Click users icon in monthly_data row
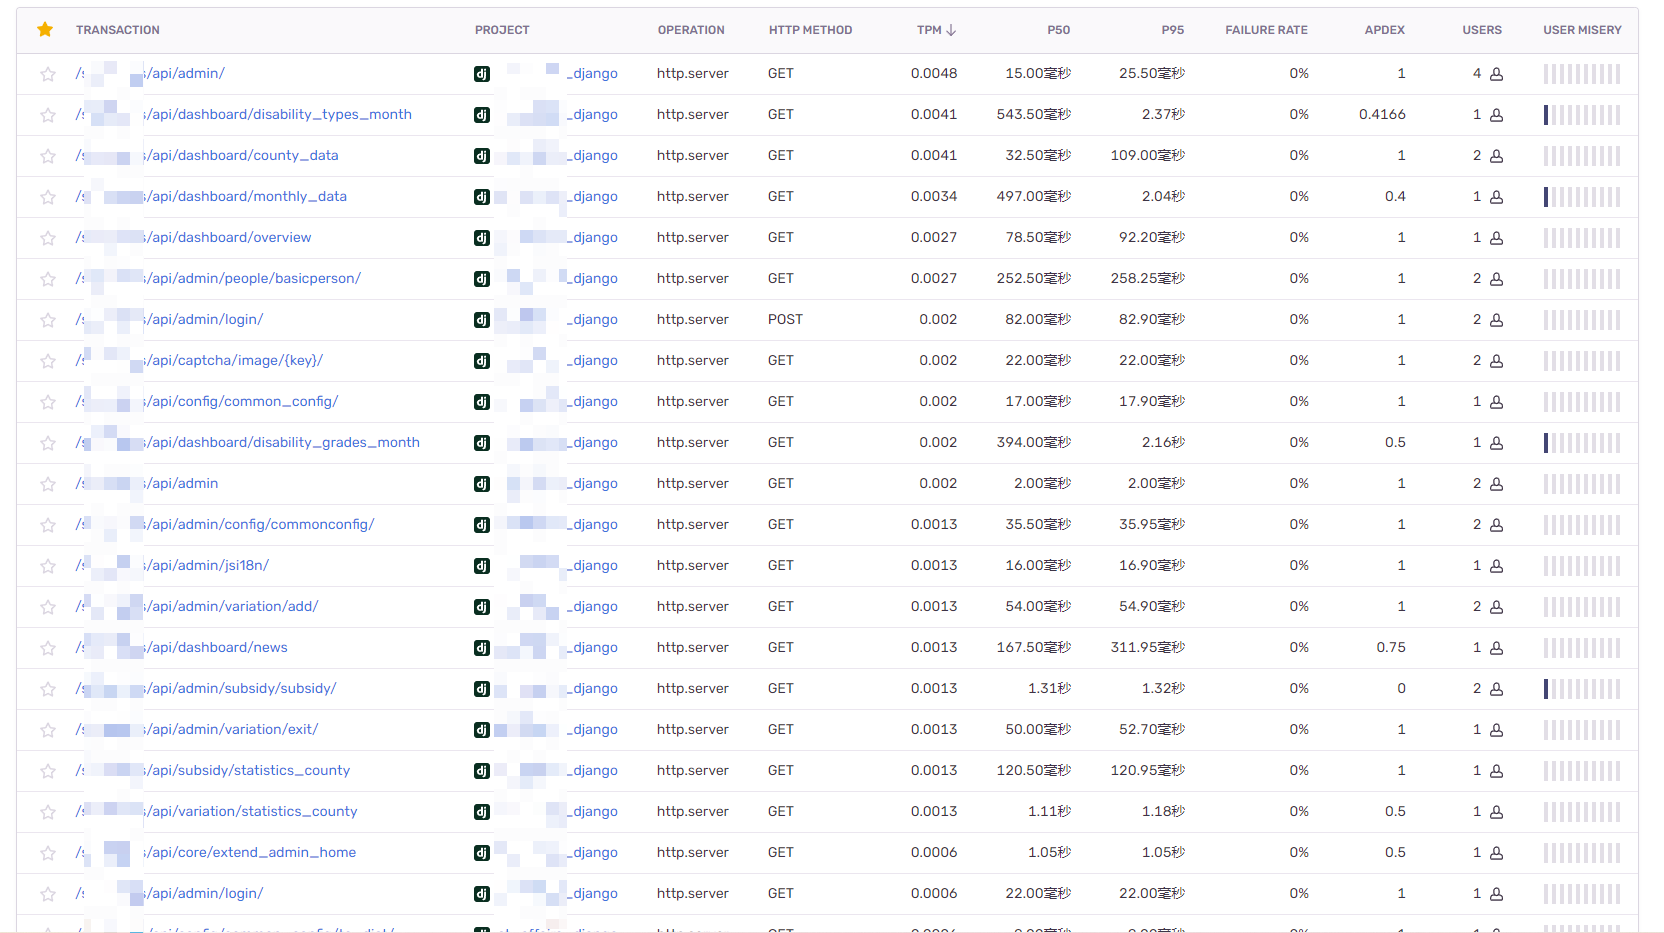The width and height of the screenshot is (1664, 933). 1496,197
